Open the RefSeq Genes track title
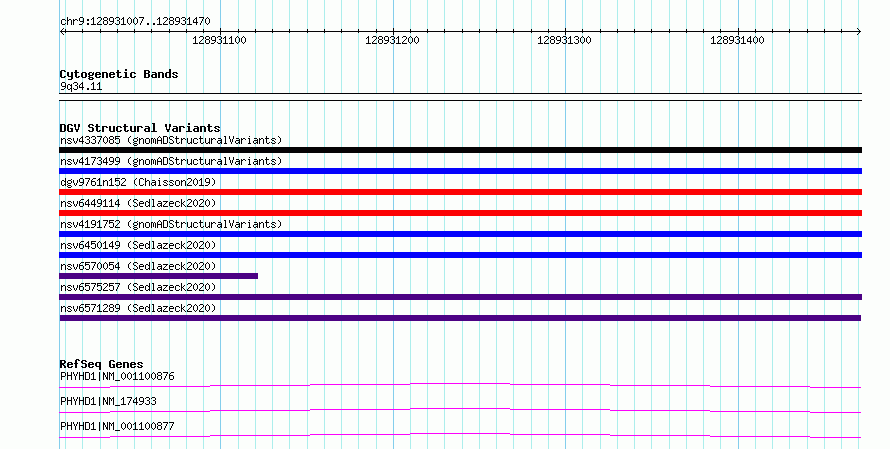The image size is (890, 449). click(x=101, y=364)
